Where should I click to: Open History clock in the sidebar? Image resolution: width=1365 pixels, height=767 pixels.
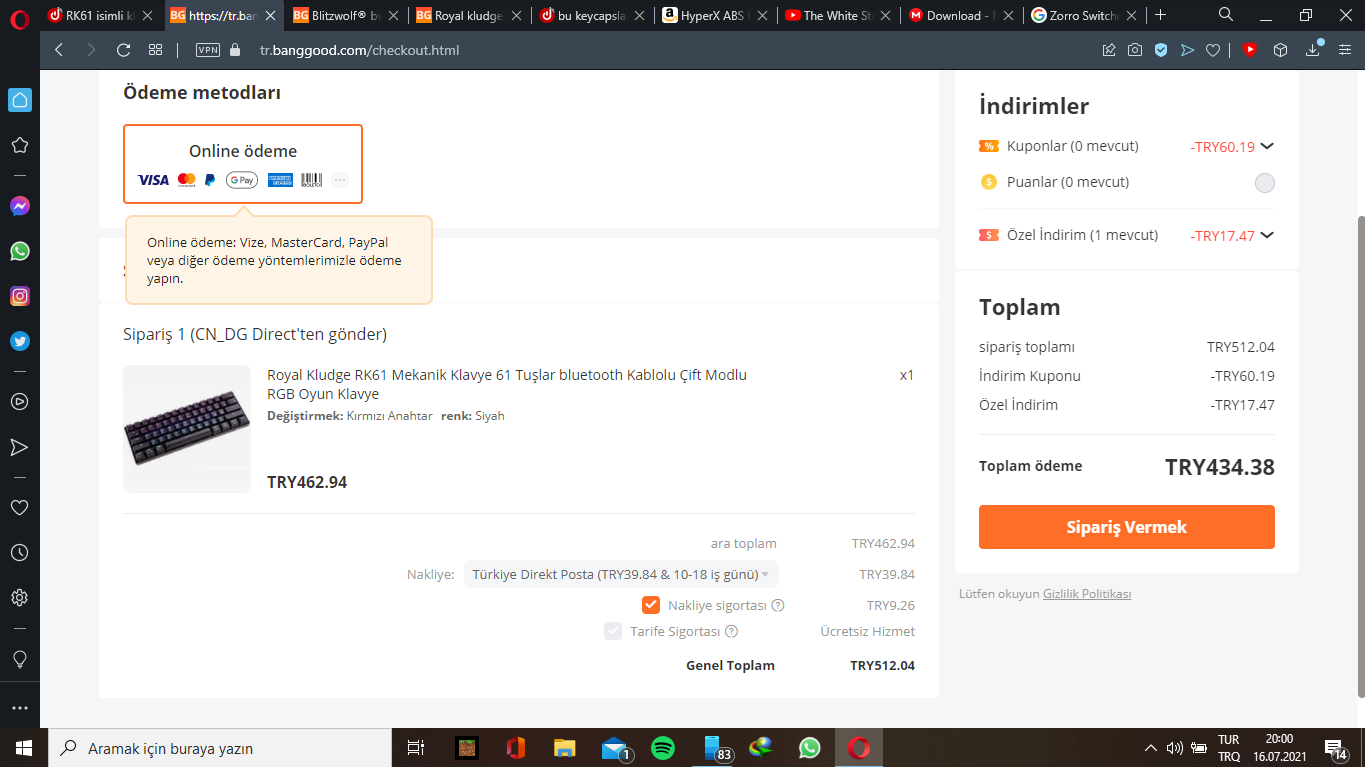[19, 552]
